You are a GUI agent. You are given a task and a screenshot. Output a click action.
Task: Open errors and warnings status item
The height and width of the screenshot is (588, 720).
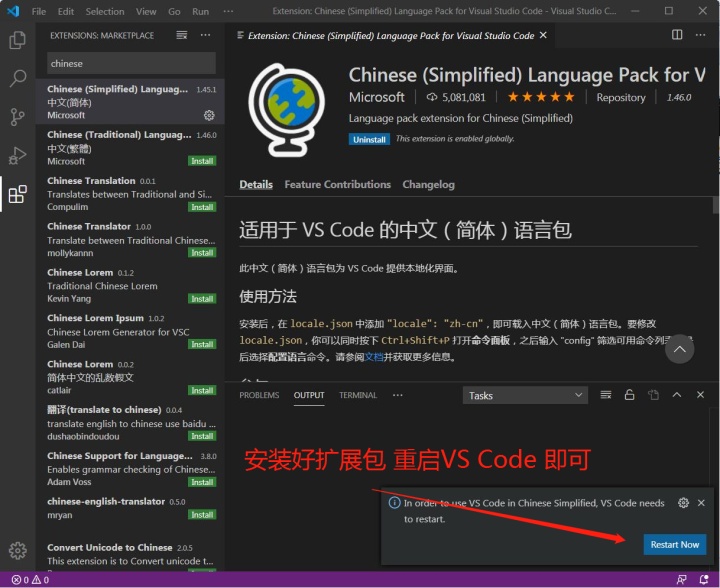coord(30,580)
